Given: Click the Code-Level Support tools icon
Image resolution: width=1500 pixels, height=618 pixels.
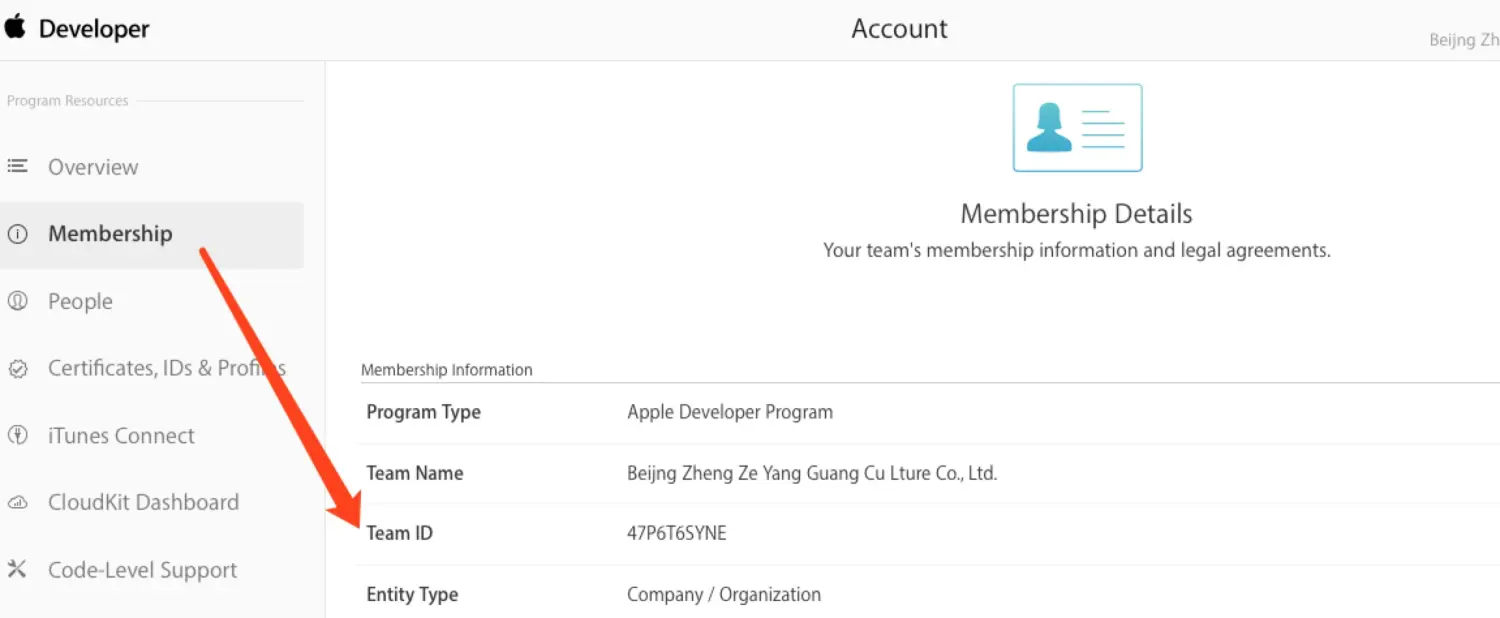Looking at the screenshot, I should pos(18,570).
